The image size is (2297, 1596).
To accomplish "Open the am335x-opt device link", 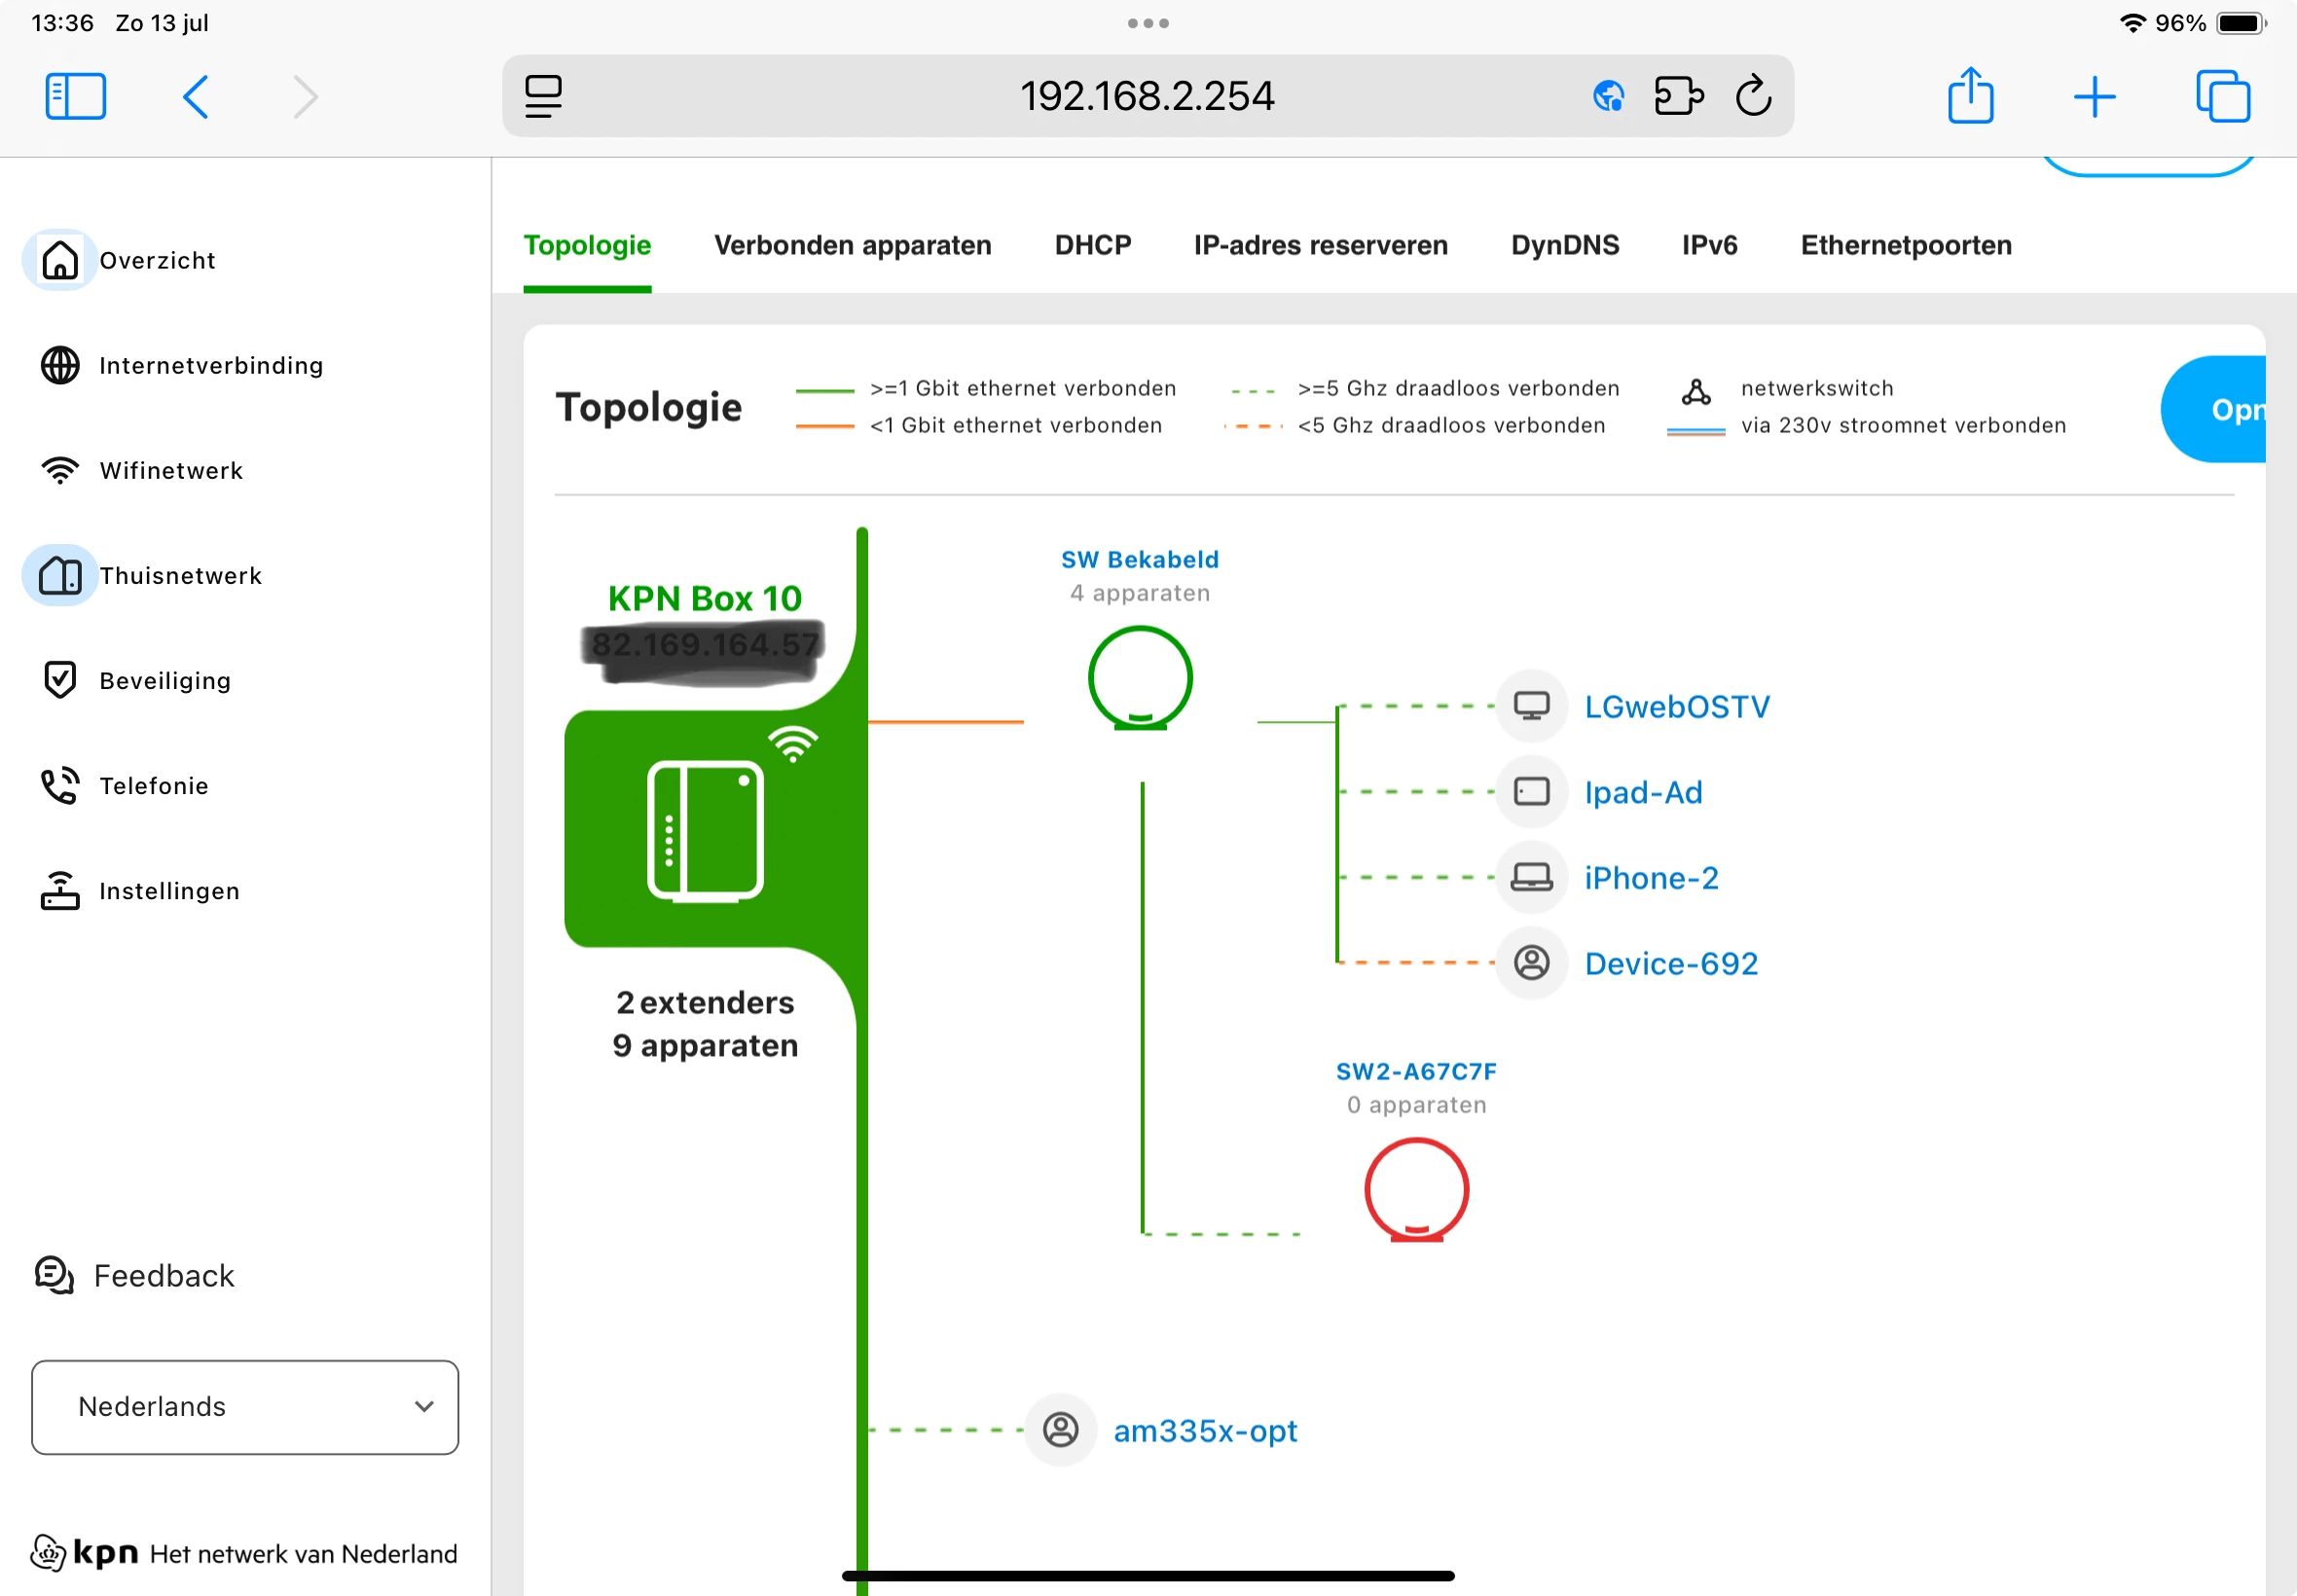I will pos(1205,1430).
